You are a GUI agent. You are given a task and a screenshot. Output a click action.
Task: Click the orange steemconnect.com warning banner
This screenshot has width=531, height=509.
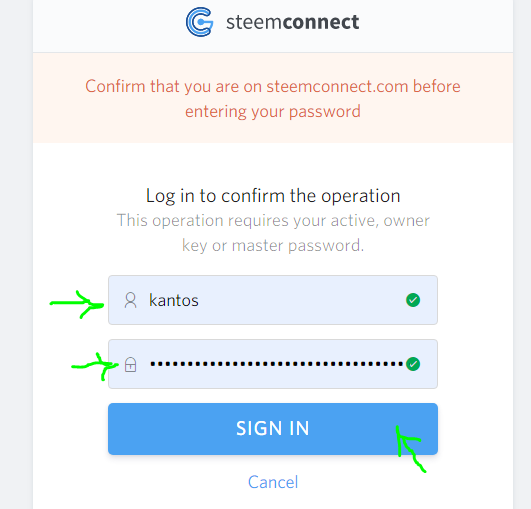click(x=273, y=98)
